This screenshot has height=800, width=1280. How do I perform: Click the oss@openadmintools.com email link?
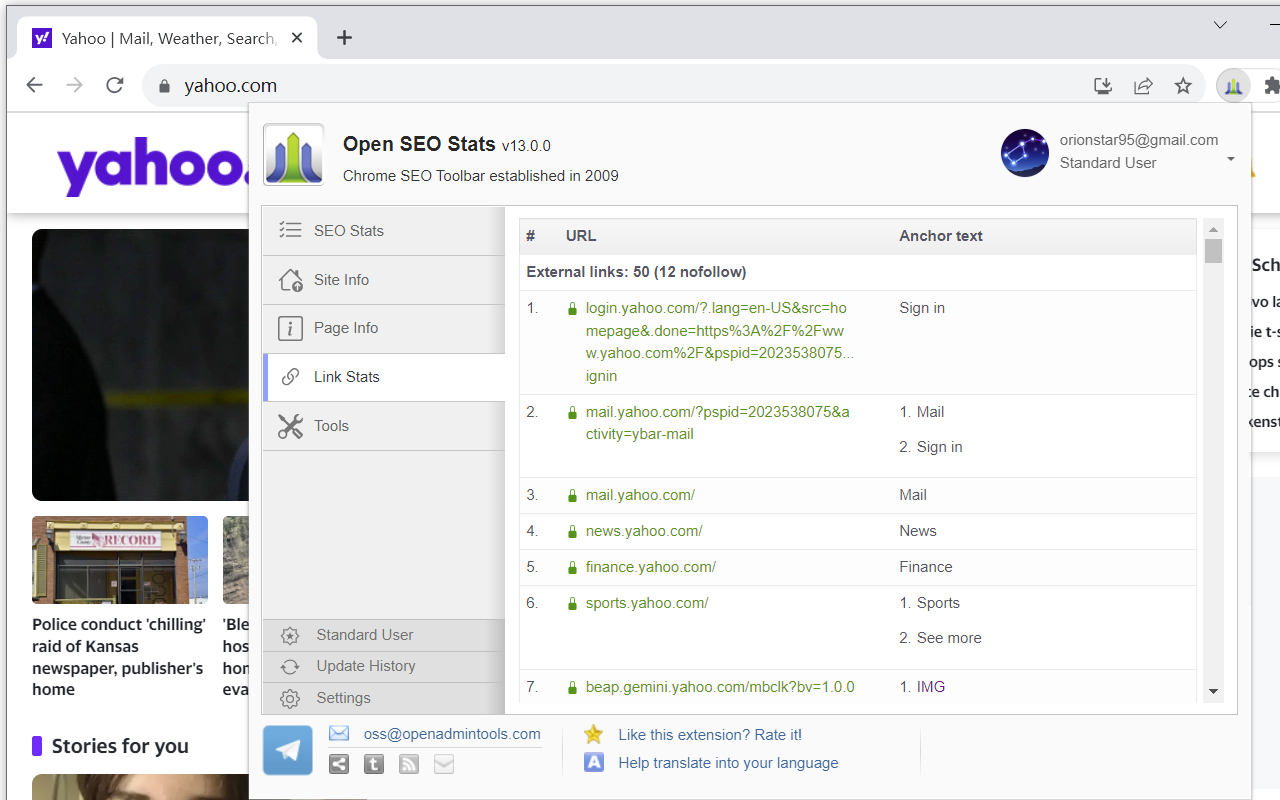coord(451,733)
